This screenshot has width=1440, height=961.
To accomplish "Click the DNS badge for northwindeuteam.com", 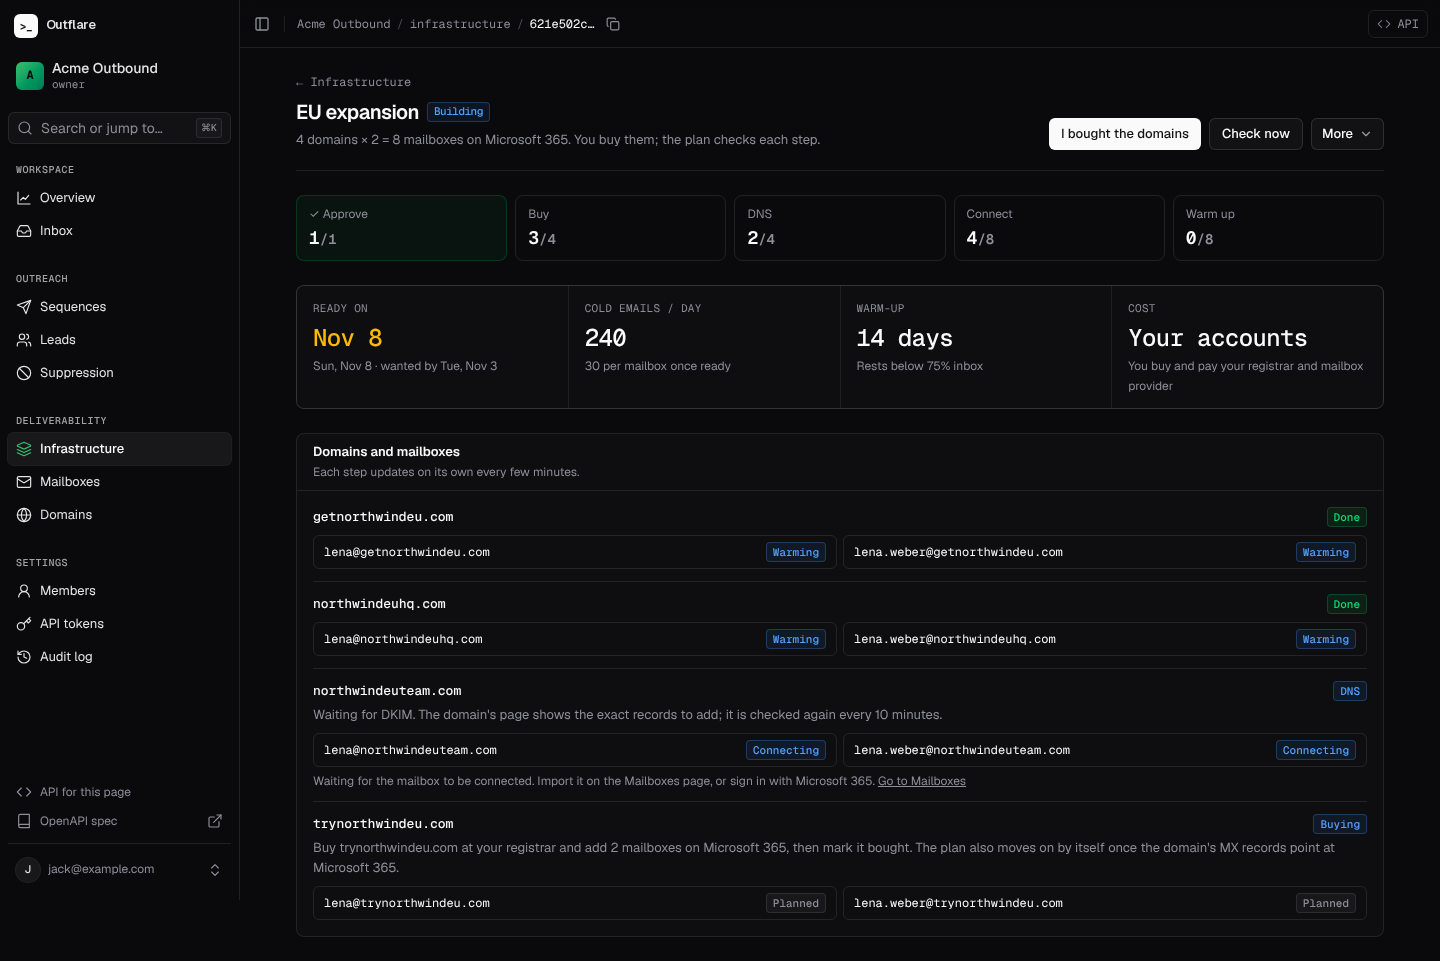I will click(1350, 691).
